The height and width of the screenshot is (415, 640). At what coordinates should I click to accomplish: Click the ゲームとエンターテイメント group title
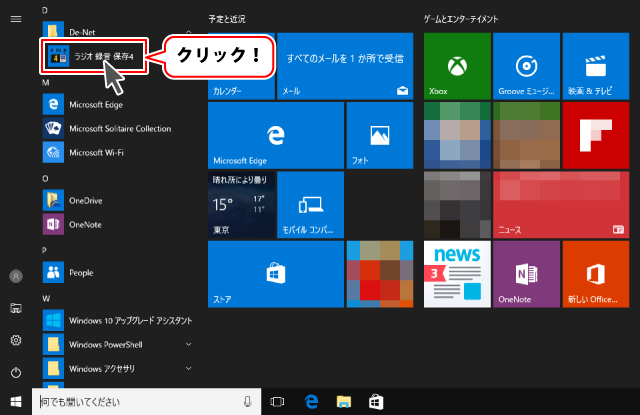tap(461, 19)
